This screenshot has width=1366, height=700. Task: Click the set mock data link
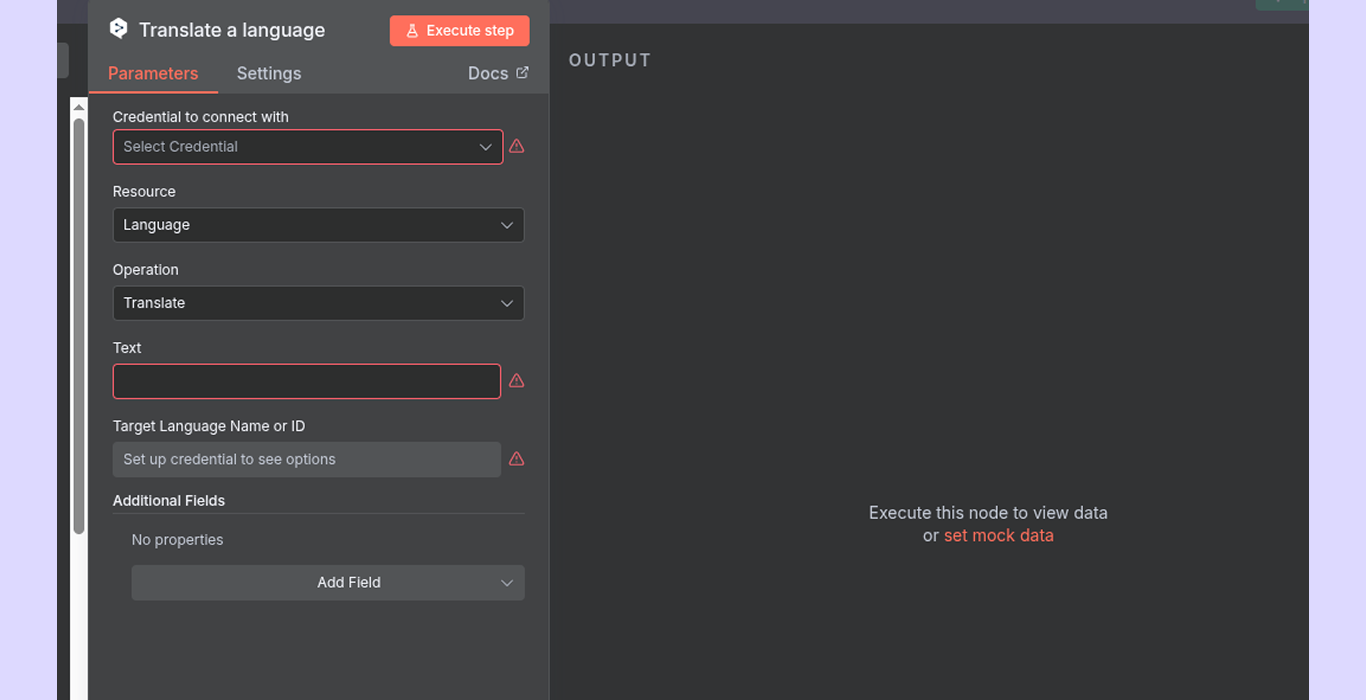(x=998, y=535)
